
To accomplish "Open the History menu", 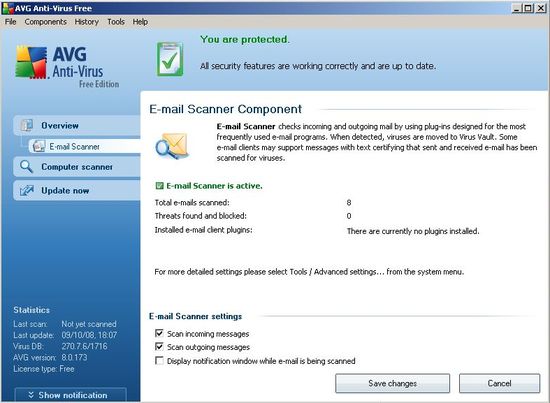I will tap(86, 22).
